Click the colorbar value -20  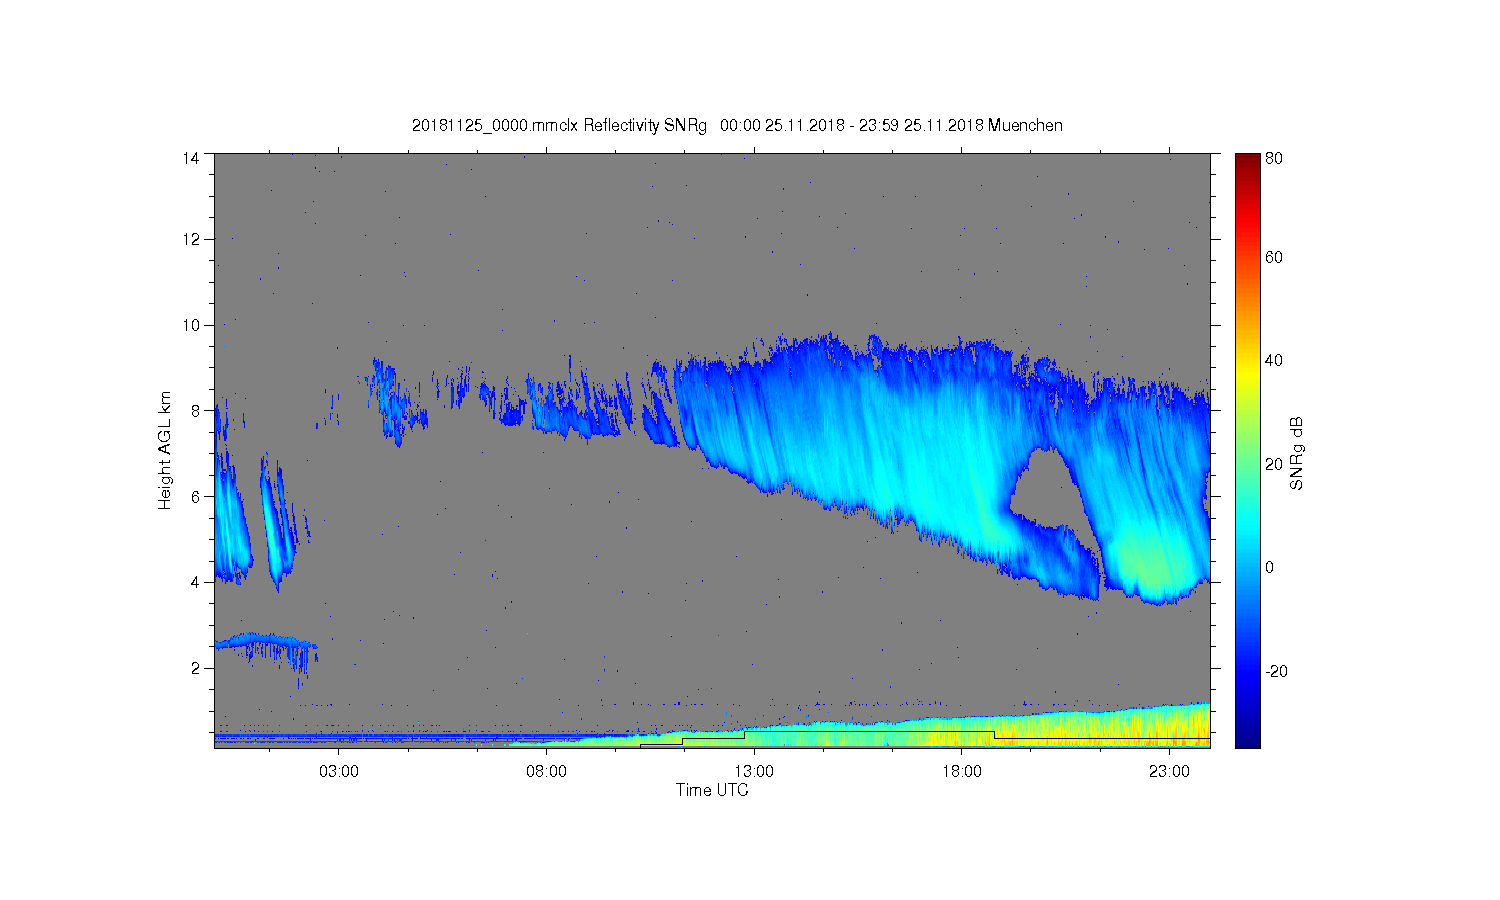[x=1276, y=671]
